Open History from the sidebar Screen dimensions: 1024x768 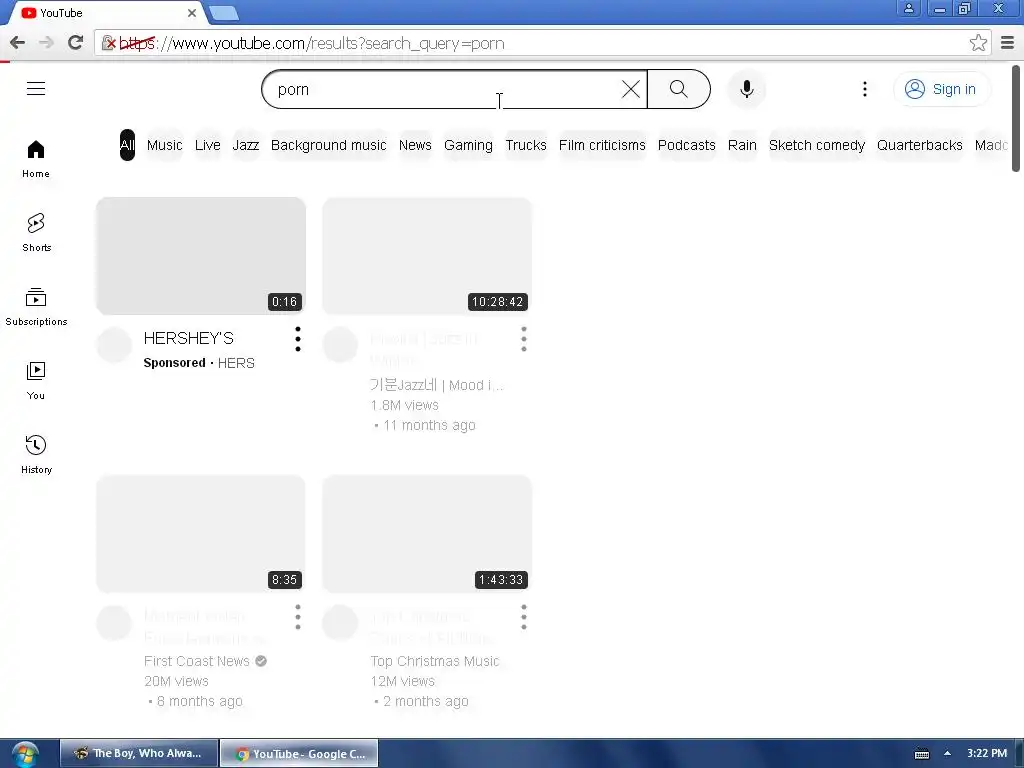click(x=36, y=455)
